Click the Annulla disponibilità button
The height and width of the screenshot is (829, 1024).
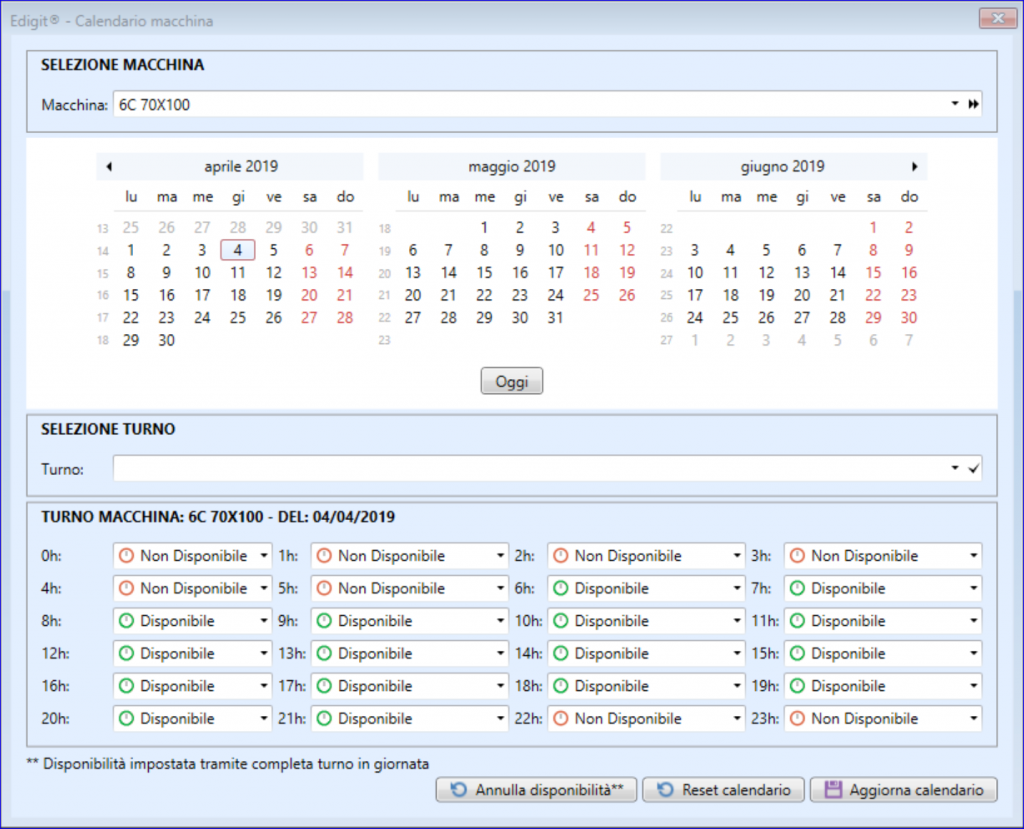tap(536, 789)
